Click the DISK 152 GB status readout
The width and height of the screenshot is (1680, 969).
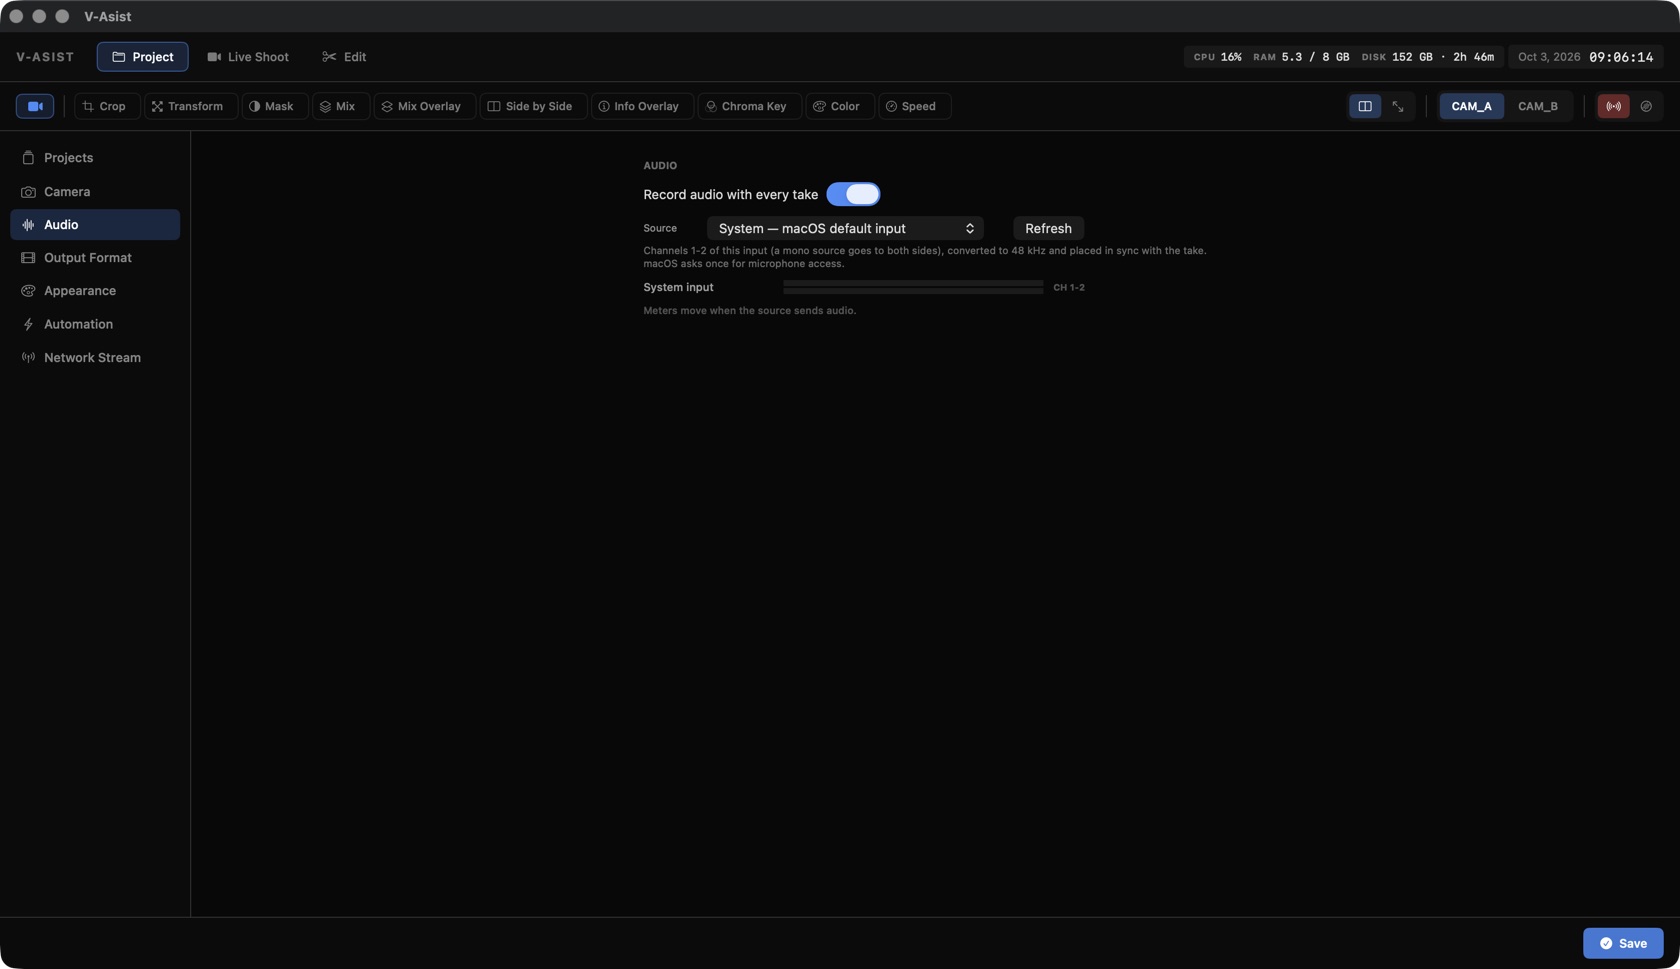click(1397, 57)
